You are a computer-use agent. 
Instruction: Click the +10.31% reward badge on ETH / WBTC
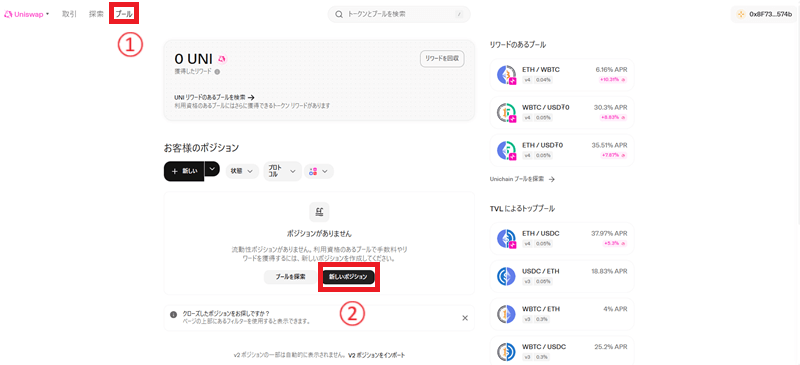pos(613,80)
